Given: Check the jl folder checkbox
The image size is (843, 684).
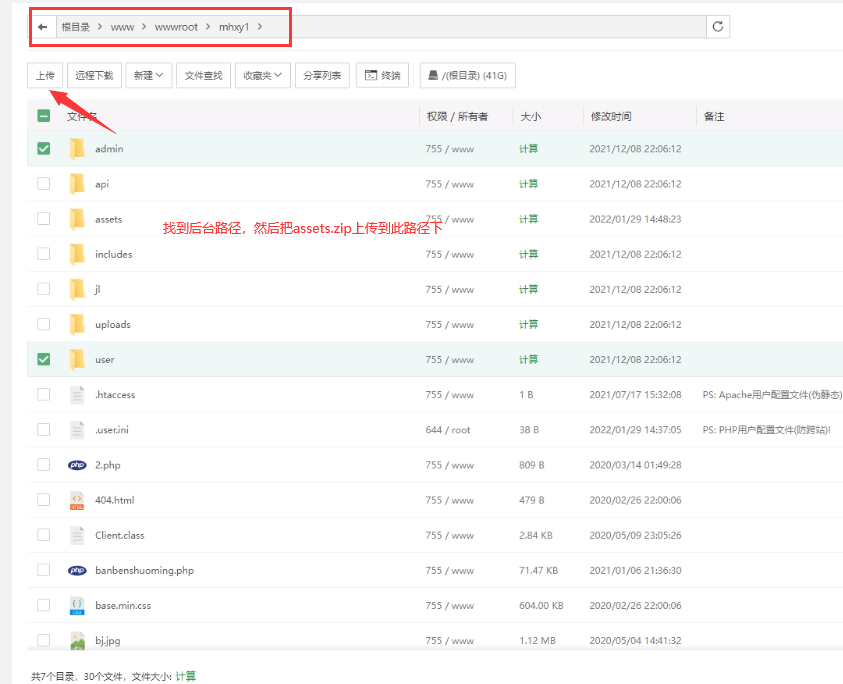Looking at the screenshot, I should pos(44,289).
